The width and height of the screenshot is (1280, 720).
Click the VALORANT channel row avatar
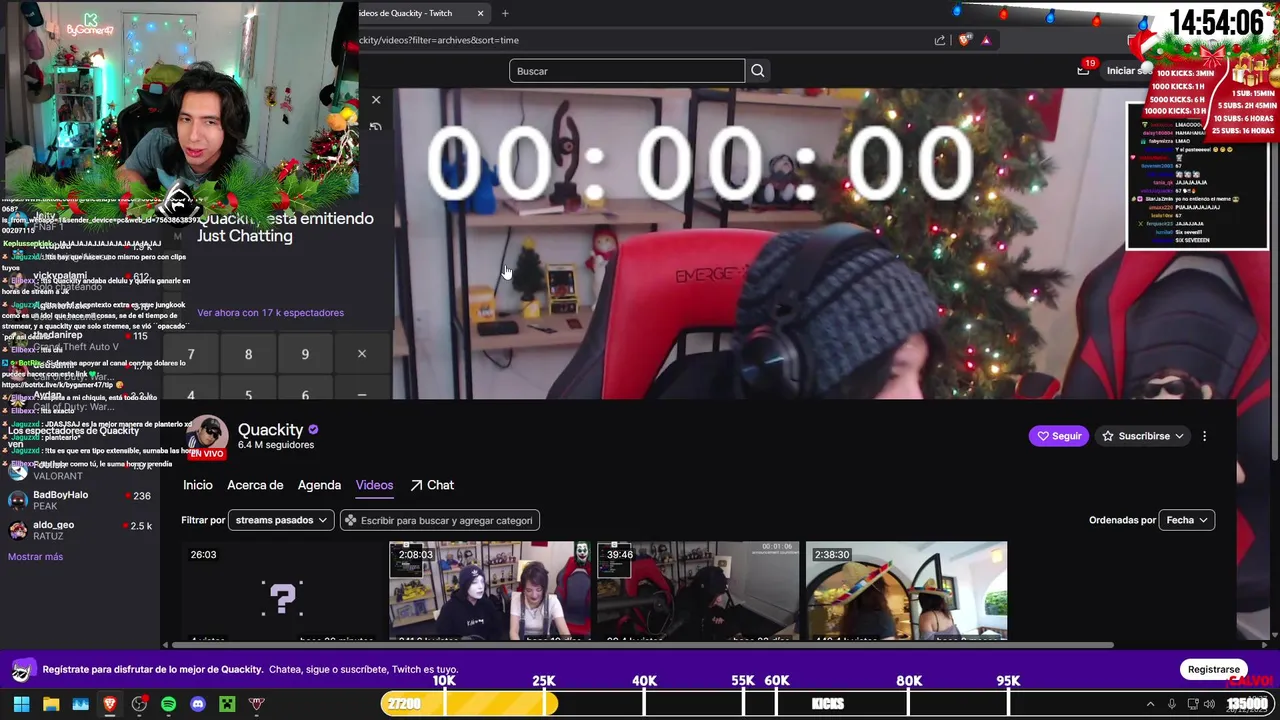[x=18, y=473]
